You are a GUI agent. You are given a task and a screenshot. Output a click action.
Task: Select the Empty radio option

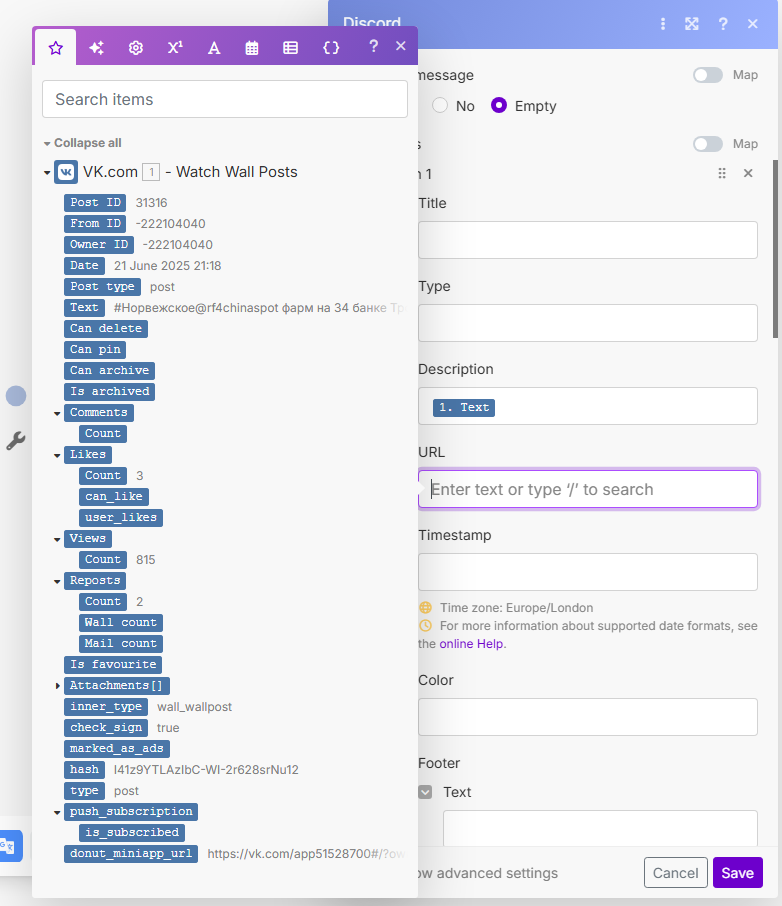499,106
